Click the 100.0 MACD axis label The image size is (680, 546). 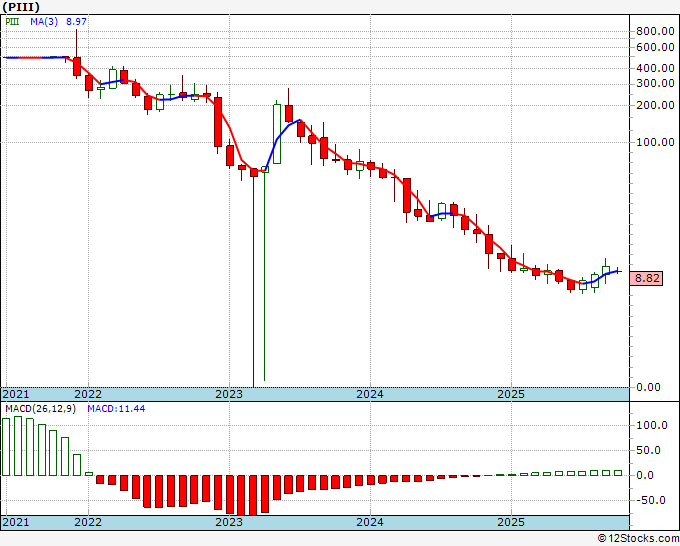click(x=651, y=425)
